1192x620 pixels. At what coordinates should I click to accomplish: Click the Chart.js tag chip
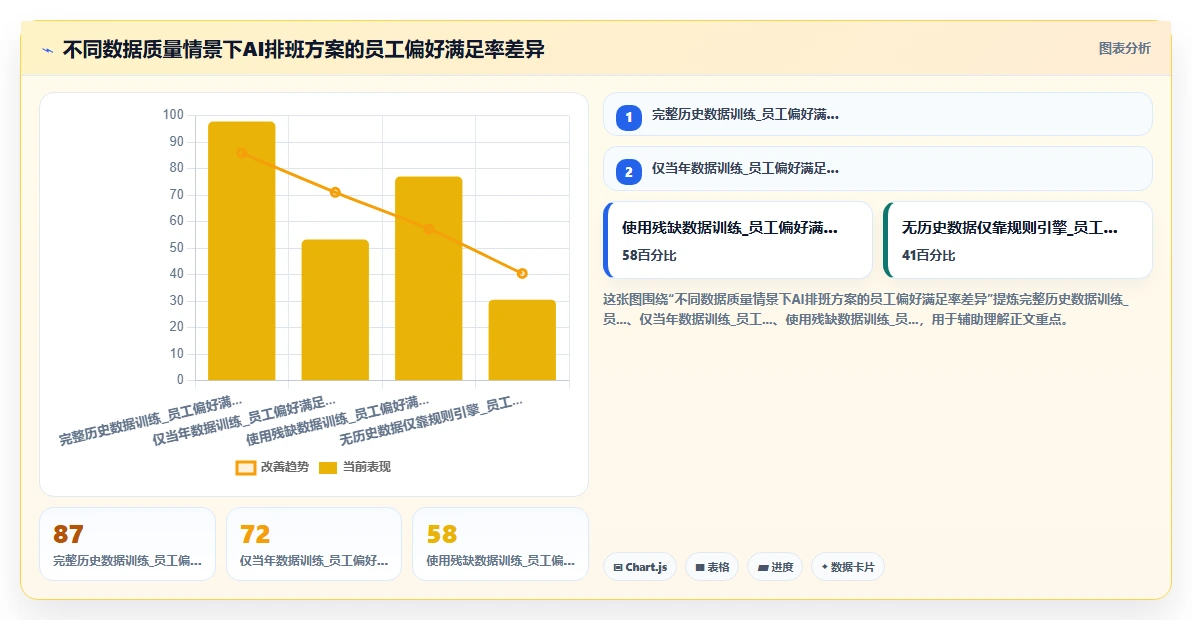coord(640,567)
